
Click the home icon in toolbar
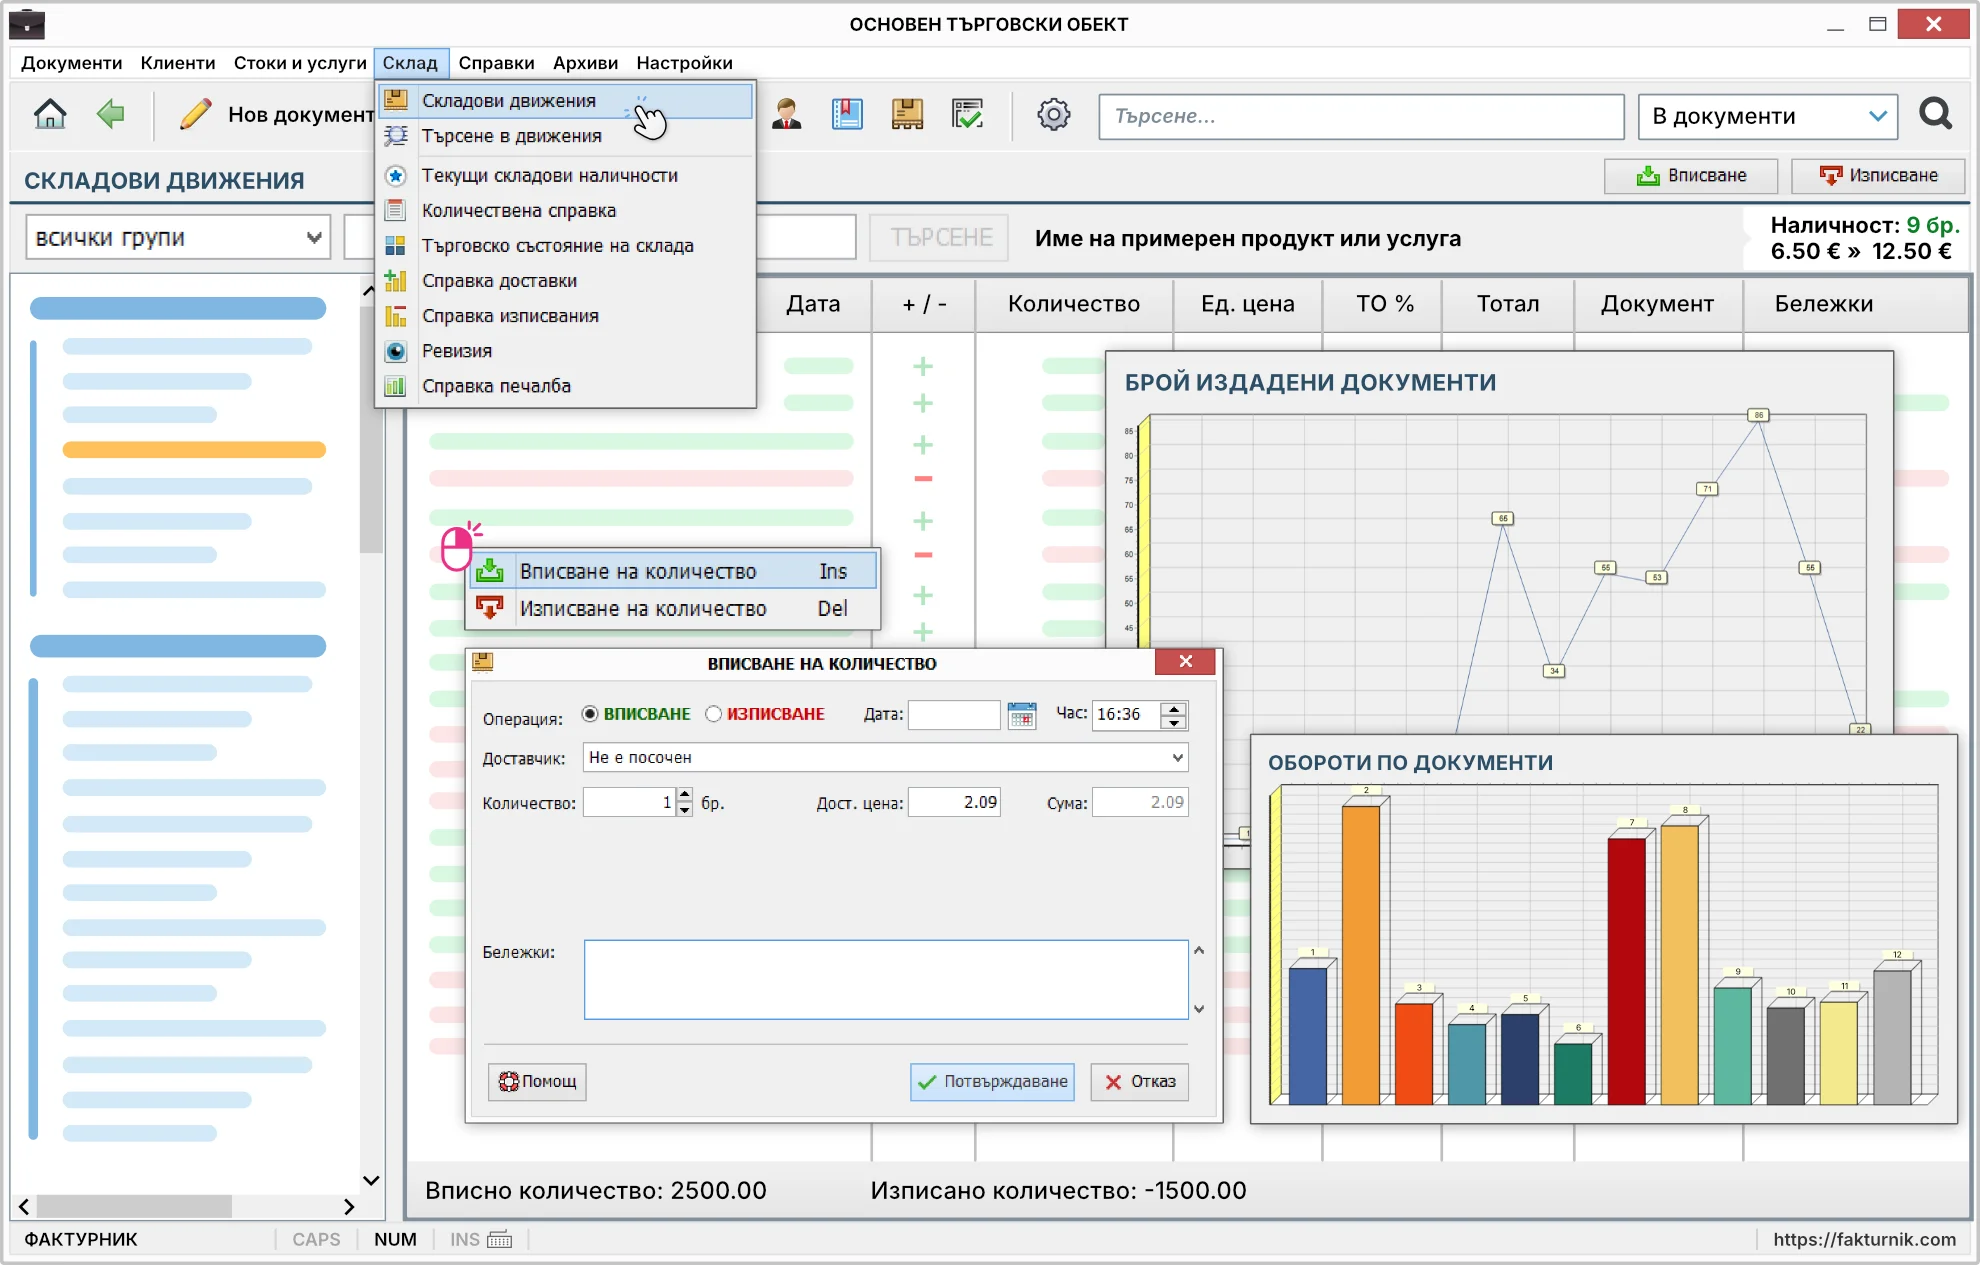click(49, 115)
